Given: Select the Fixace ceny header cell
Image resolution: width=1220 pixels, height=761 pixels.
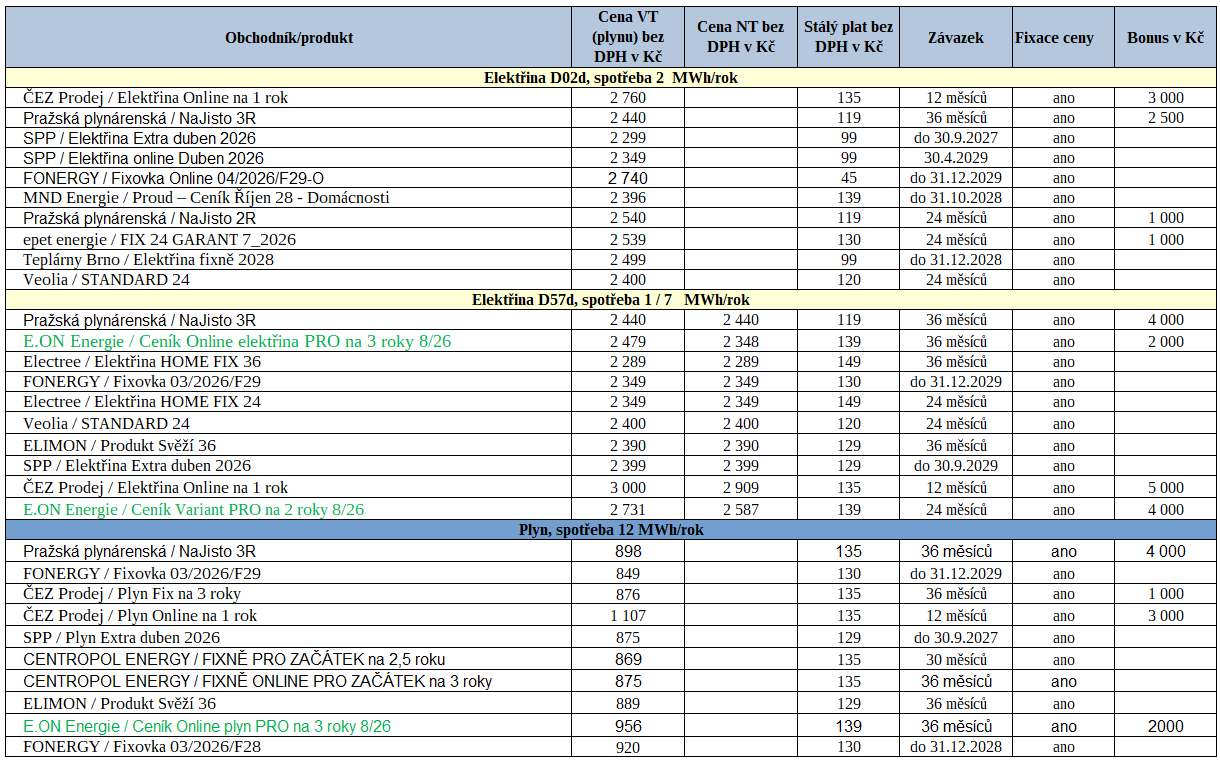Looking at the screenshot, I should (x=1054, y=38).
